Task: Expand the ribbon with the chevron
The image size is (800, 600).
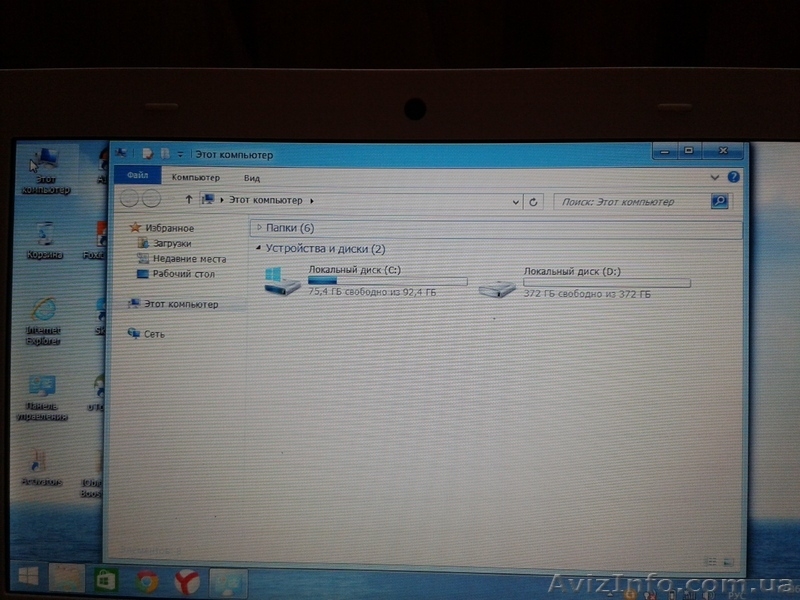Action: pos(715,177)
